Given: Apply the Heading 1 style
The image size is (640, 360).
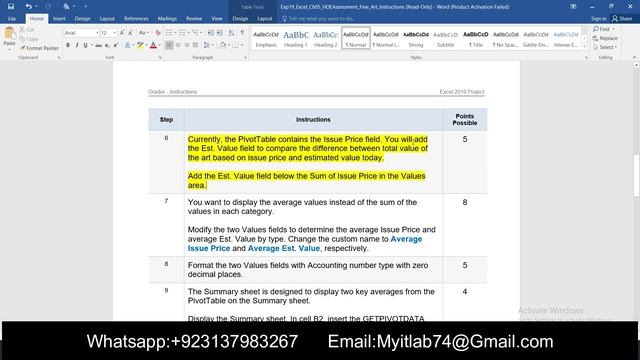Looking at the screenshot, I should tap(296, 38).
